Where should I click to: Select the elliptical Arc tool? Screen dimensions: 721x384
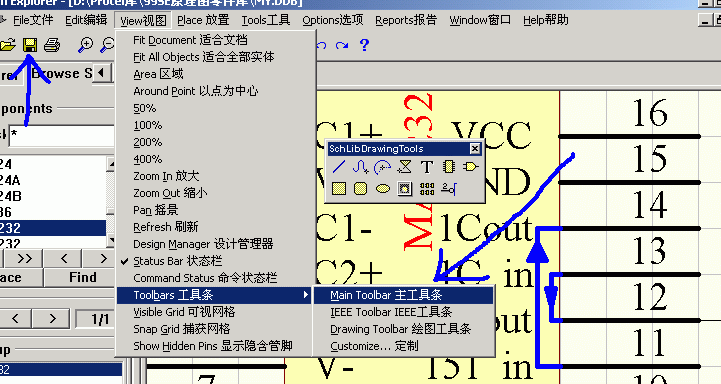(x=383, y=166)
